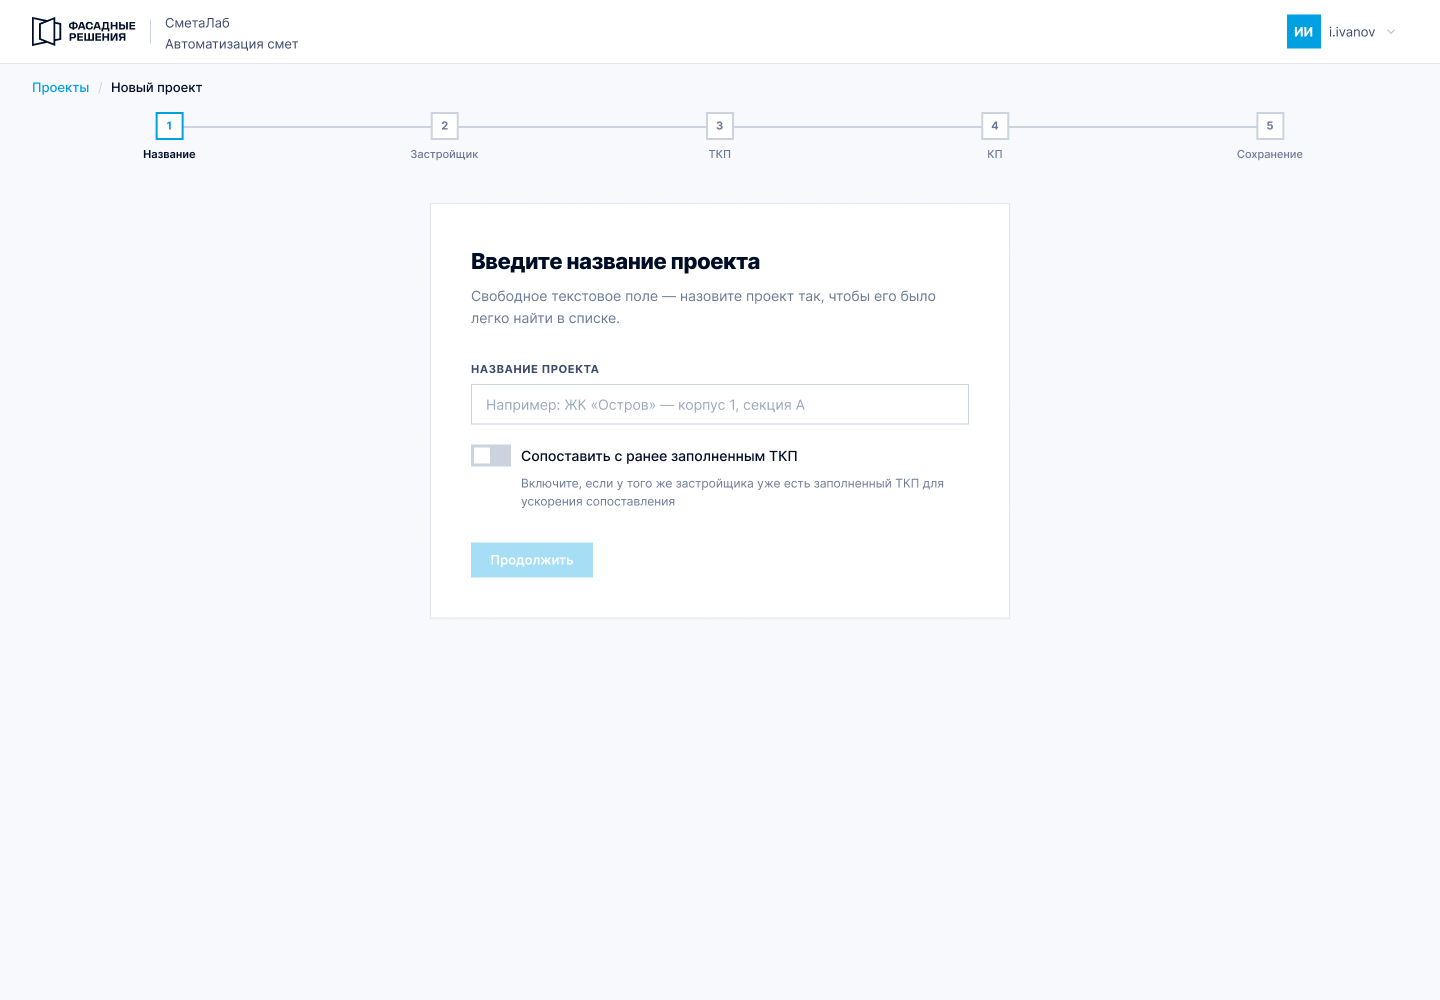Screen dimensions: 1440x1000
Task: Click the Продолжить button
Action: (532, 560)
